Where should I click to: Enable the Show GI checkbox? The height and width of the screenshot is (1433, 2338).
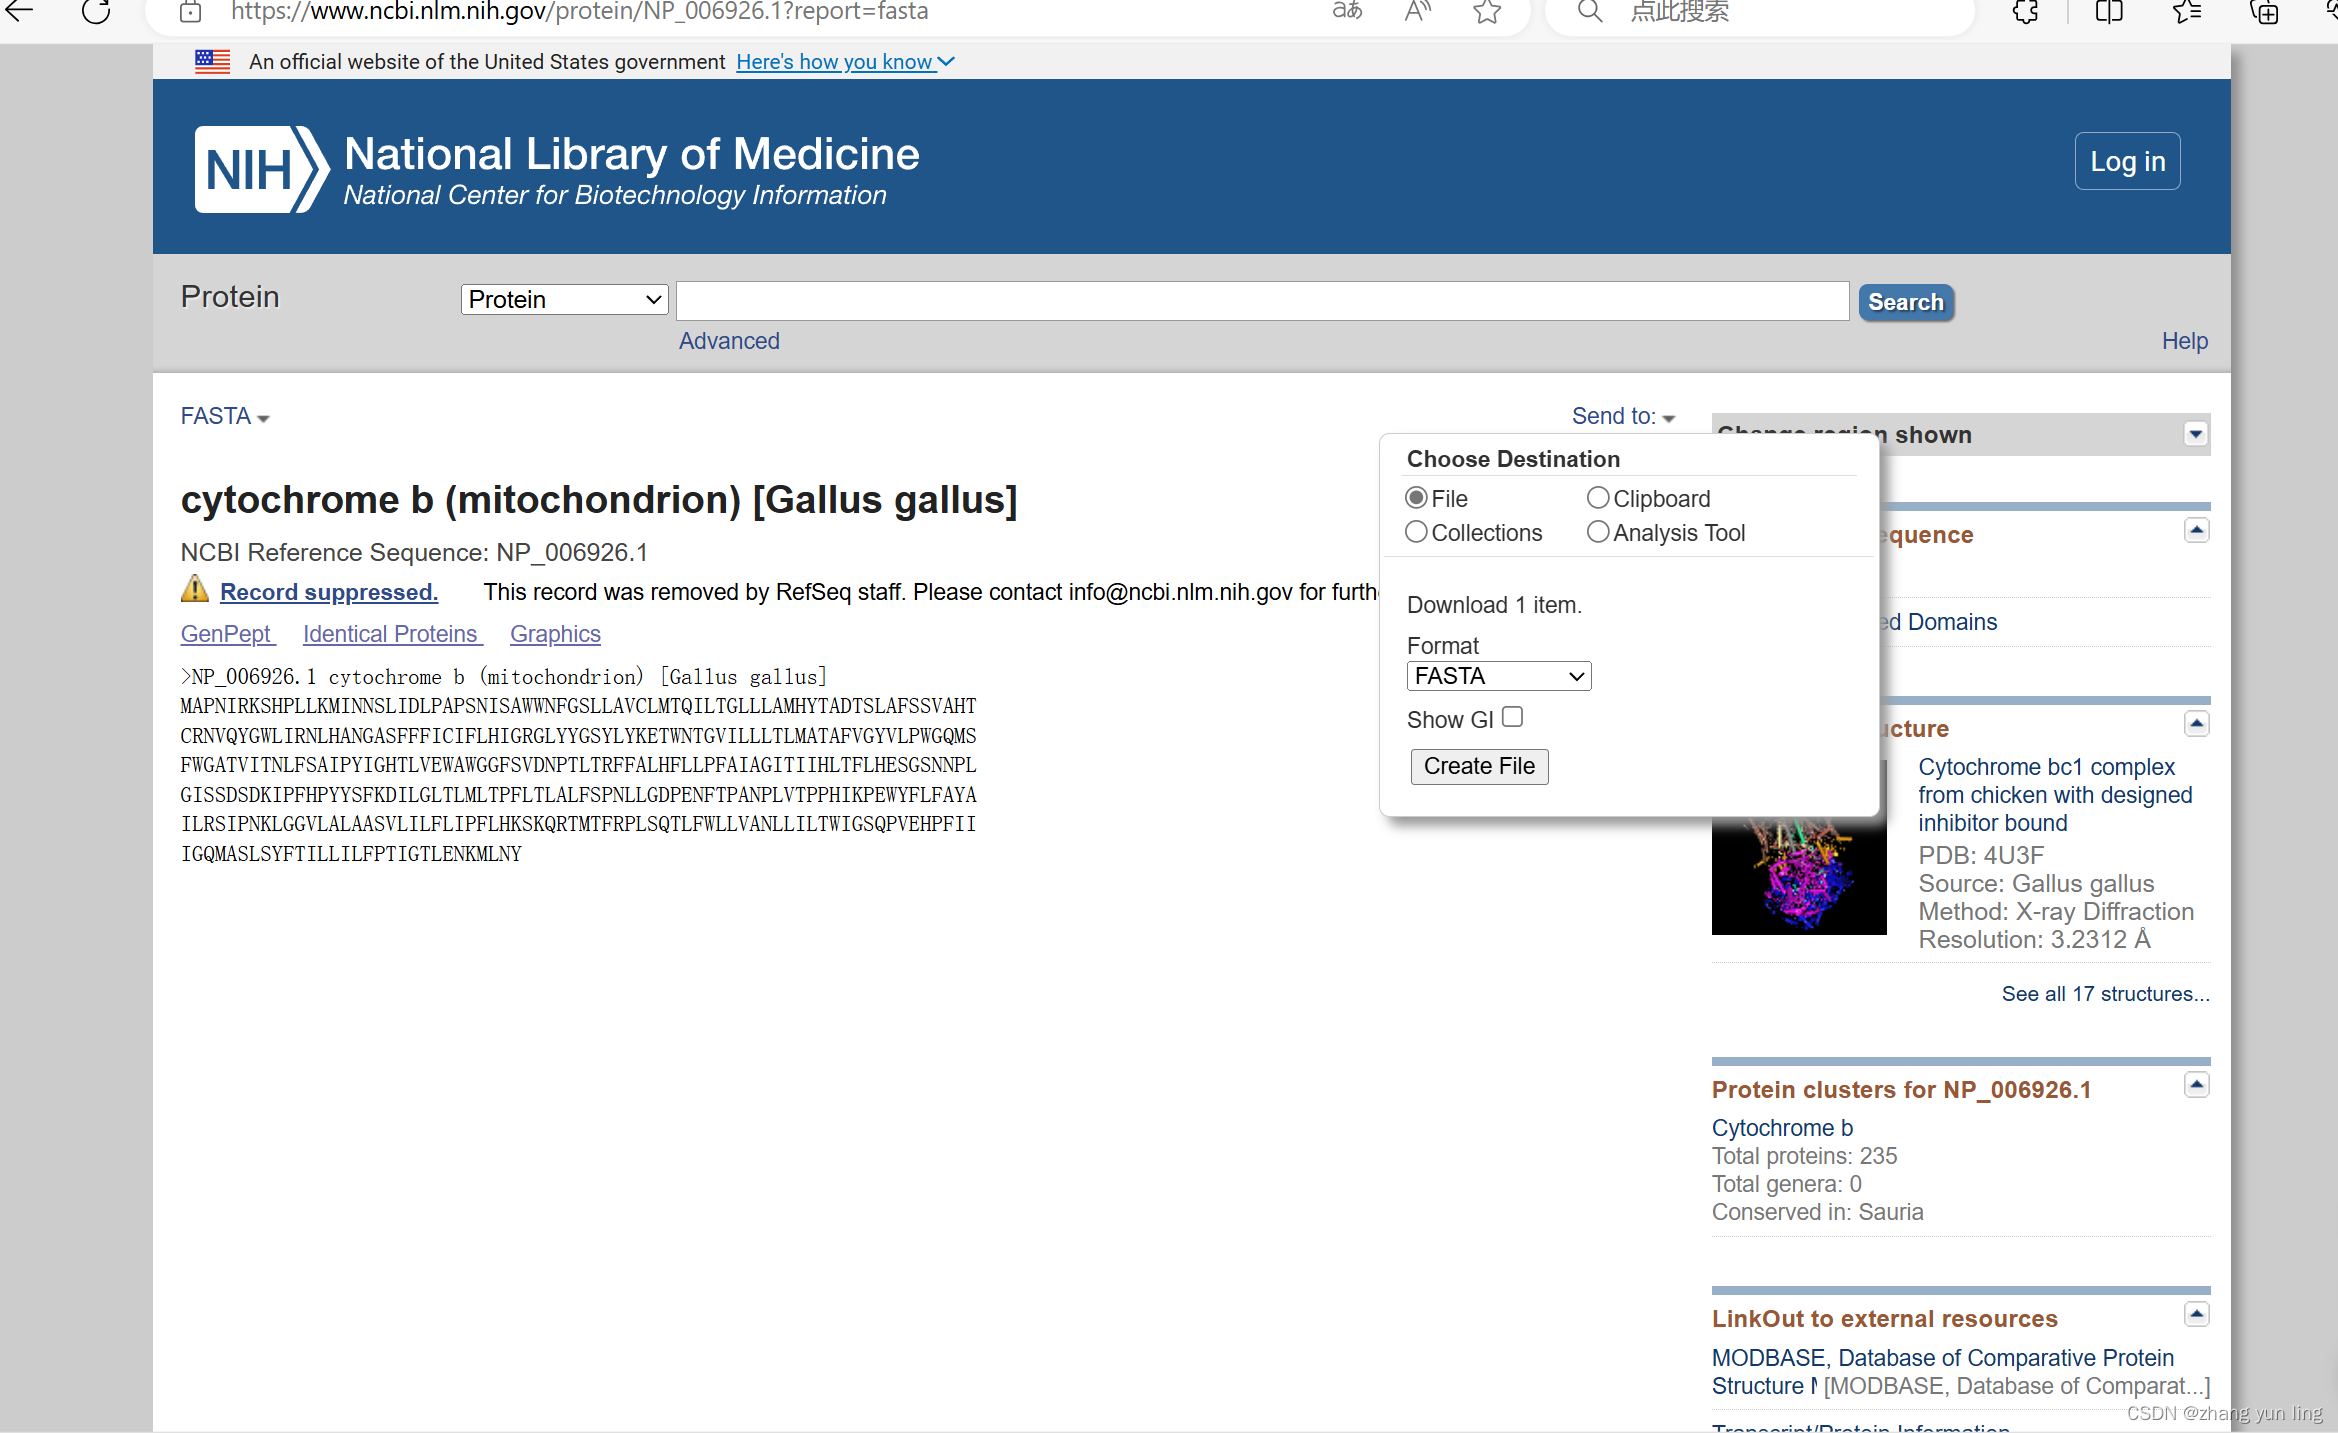1512,717
